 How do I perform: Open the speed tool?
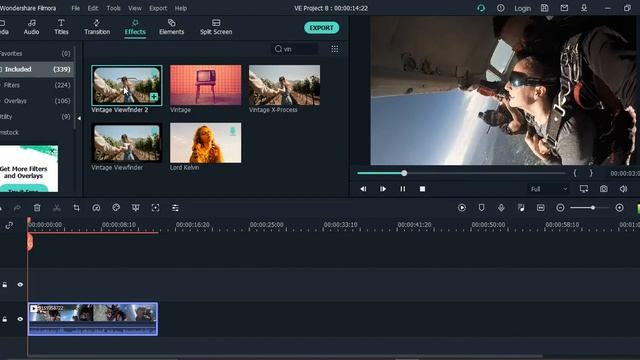[x=96, y=208]
